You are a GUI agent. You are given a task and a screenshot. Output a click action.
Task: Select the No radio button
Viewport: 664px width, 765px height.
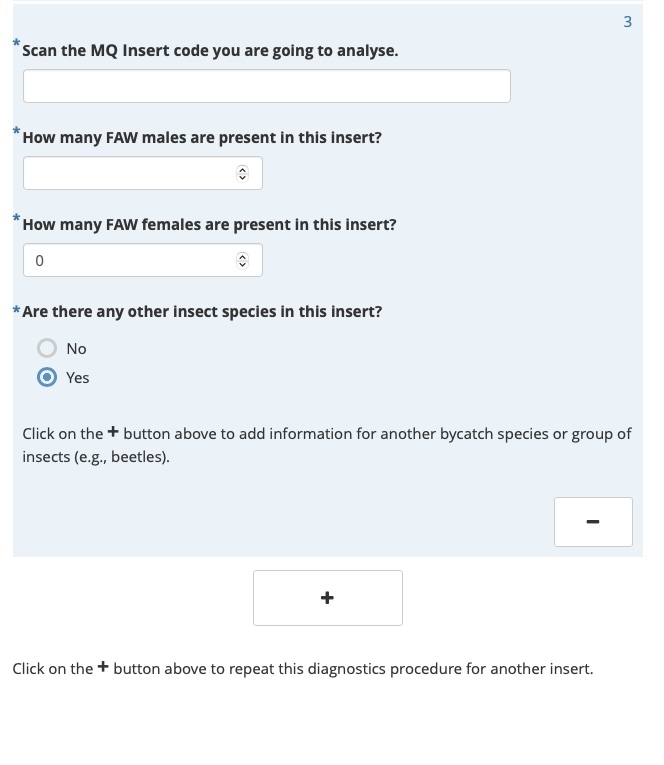coord(47,348)
